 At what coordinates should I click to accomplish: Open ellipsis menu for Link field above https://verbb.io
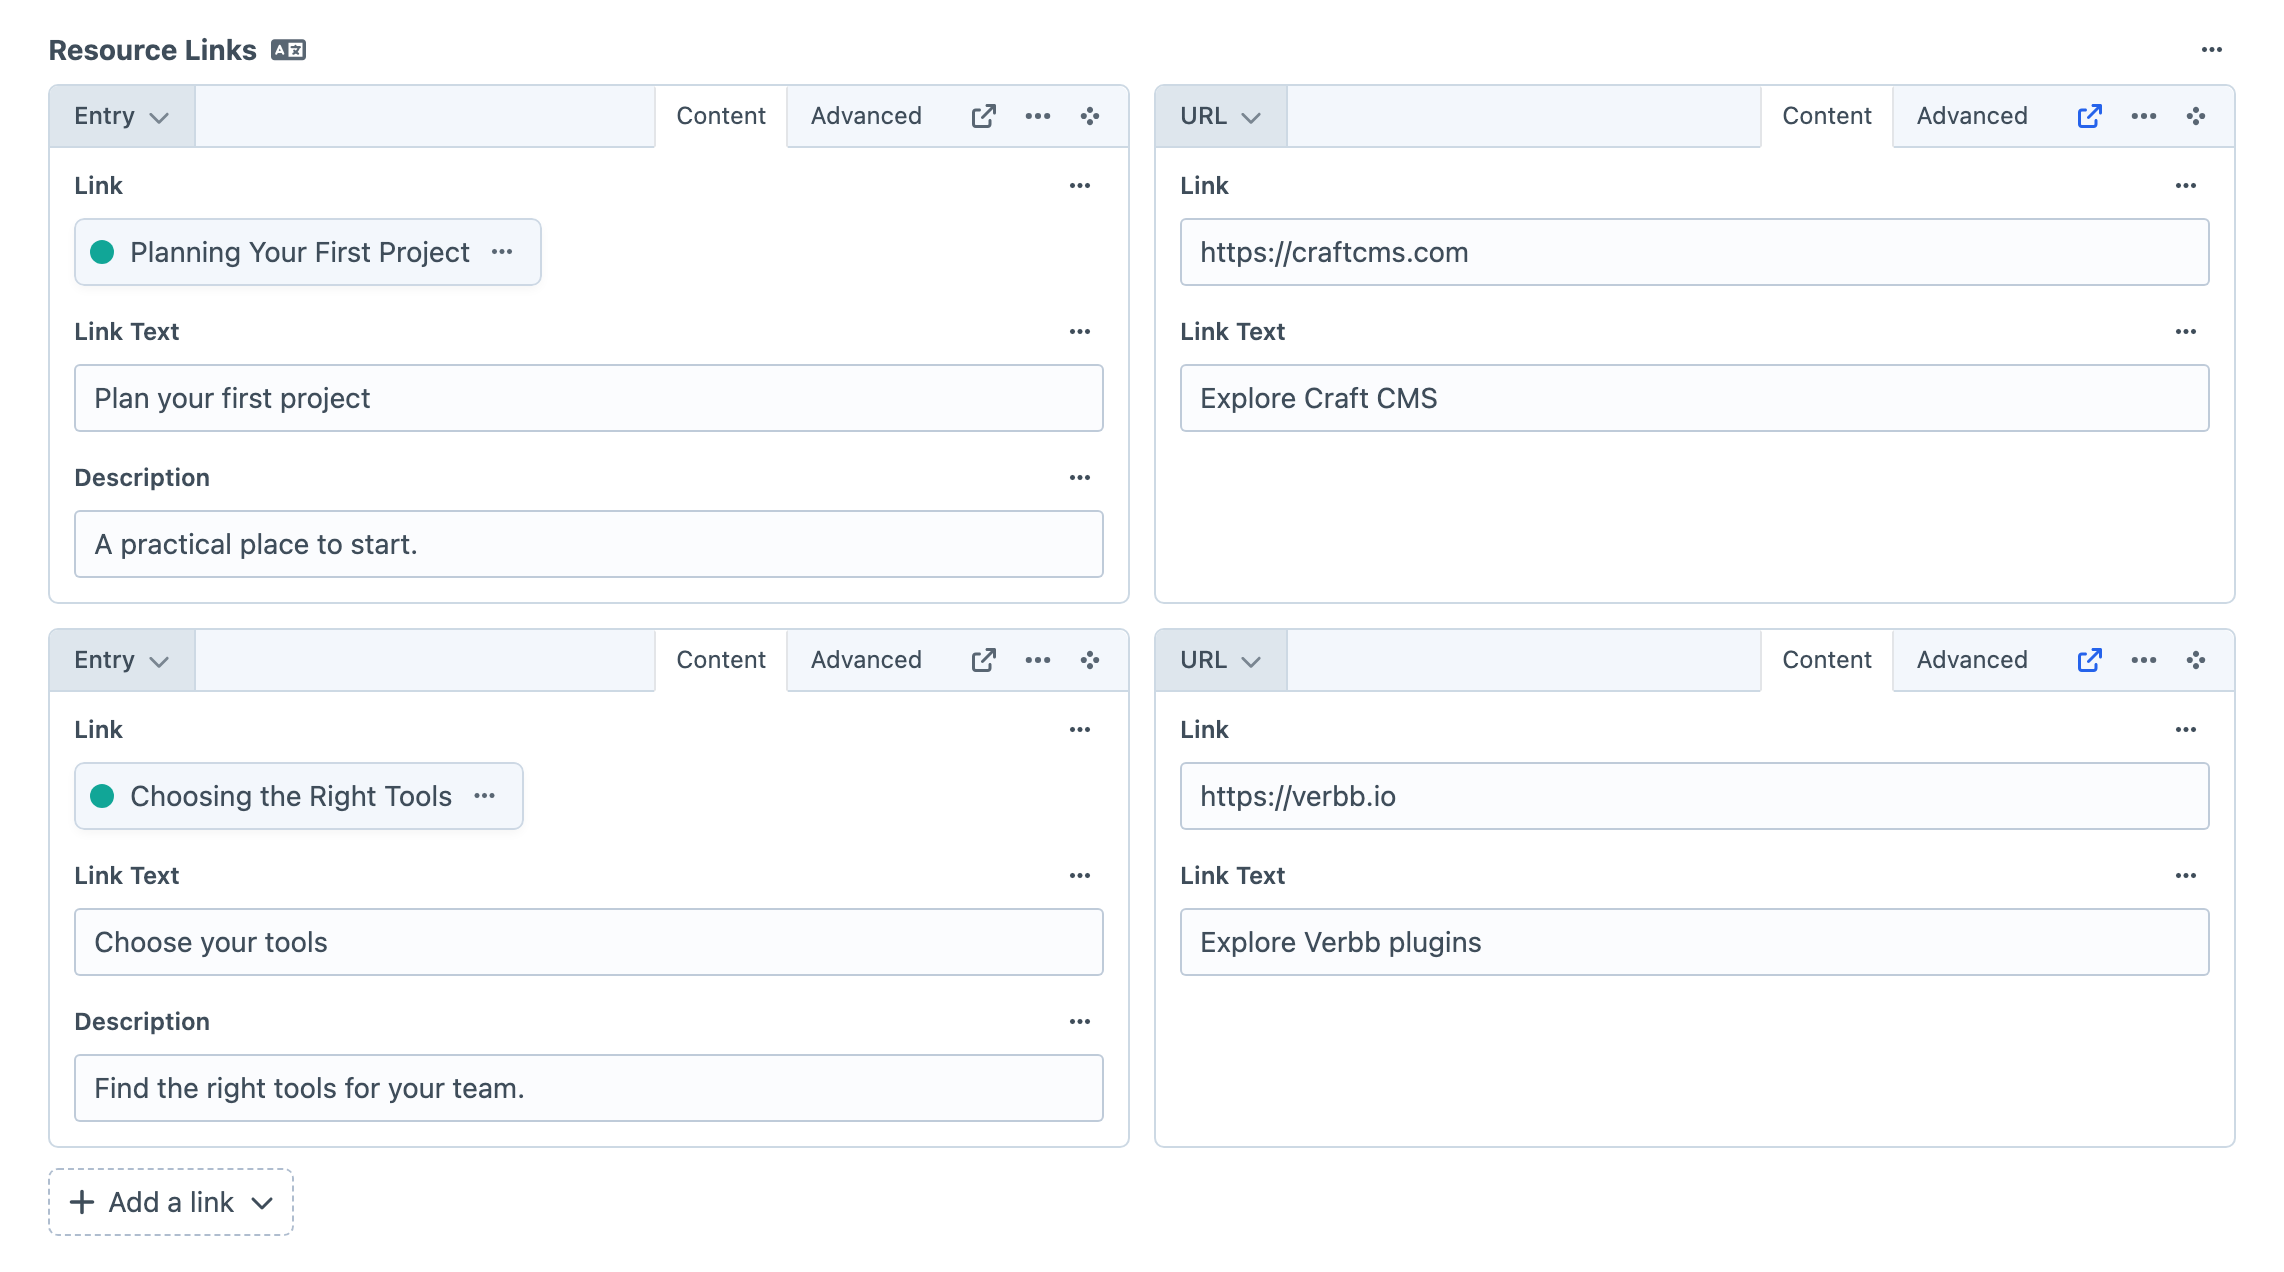[x=2186, y=730]
